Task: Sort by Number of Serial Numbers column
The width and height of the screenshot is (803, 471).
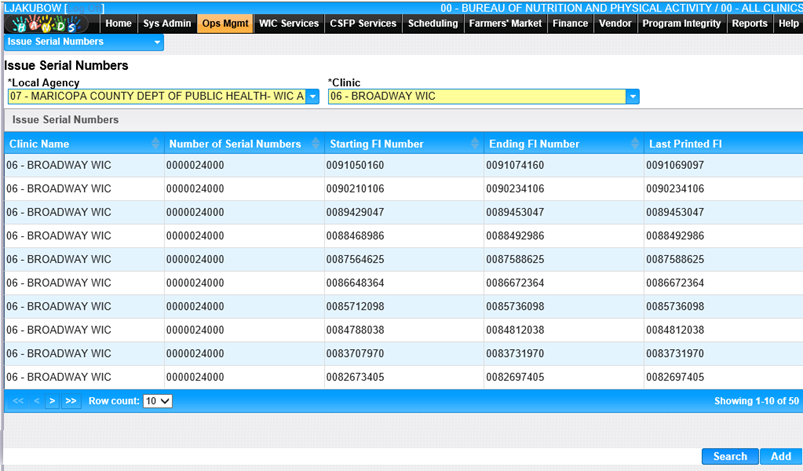Action: [314, 144]
